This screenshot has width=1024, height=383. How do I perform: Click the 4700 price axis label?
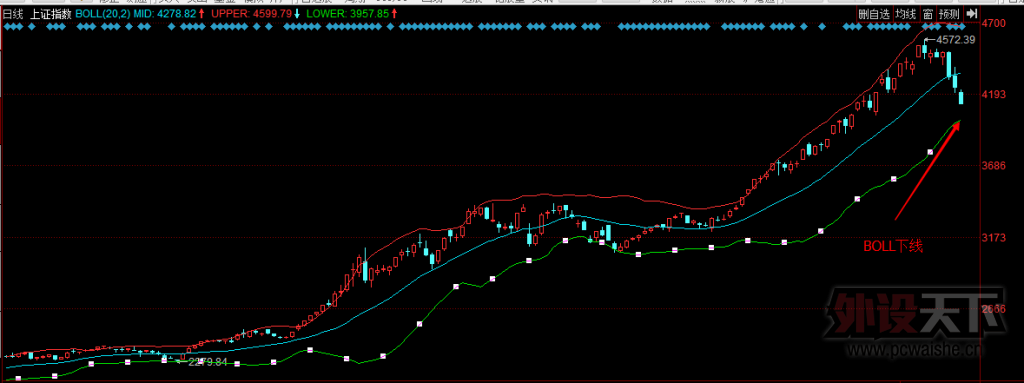click(x=993, y=24)
